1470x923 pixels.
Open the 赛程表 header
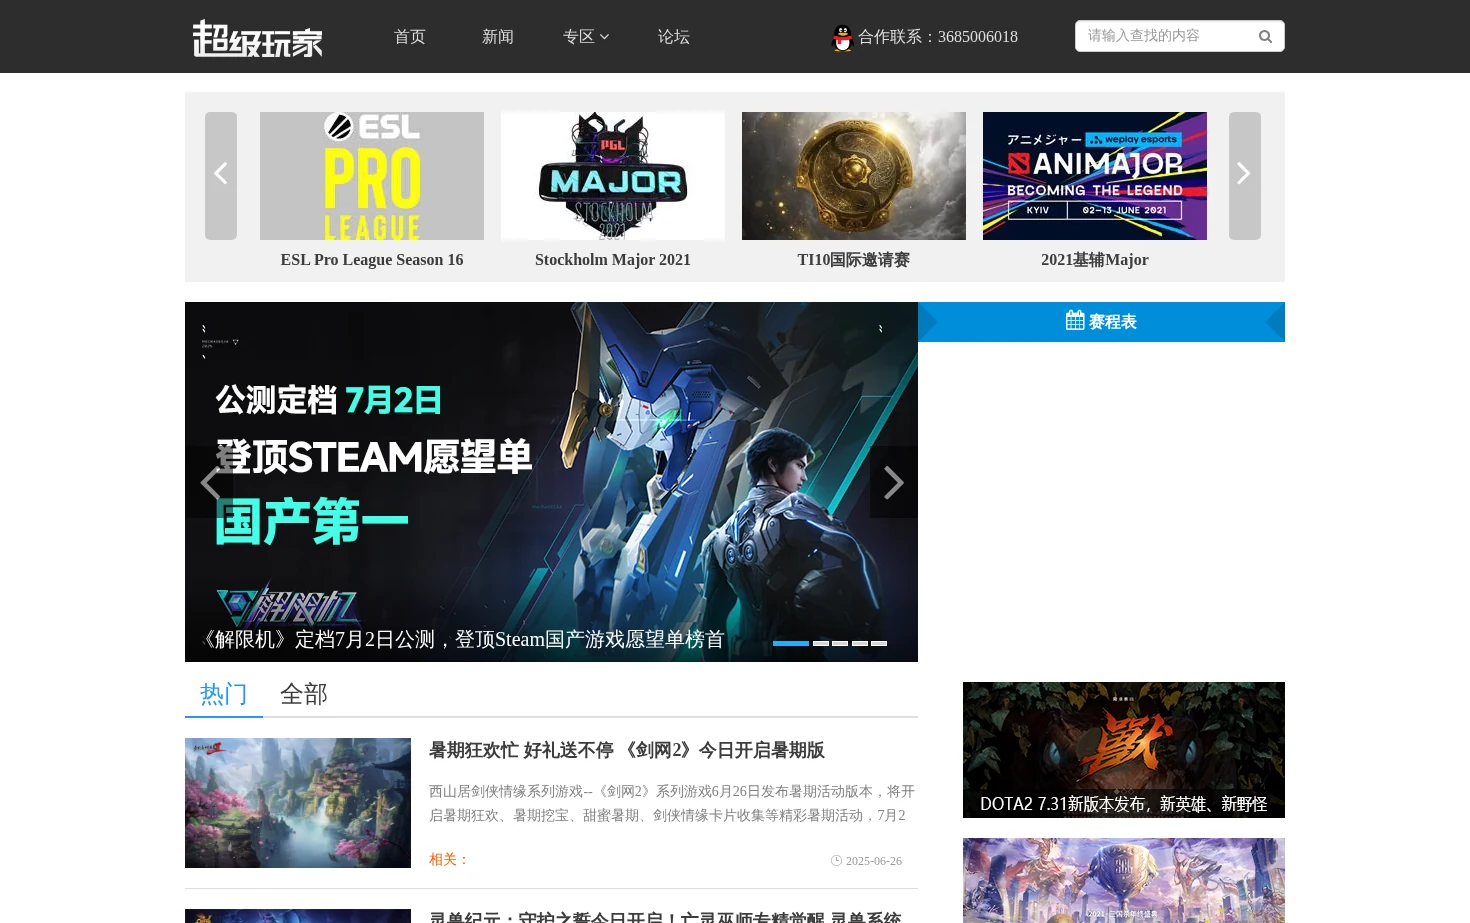[x=1101, y=322]
